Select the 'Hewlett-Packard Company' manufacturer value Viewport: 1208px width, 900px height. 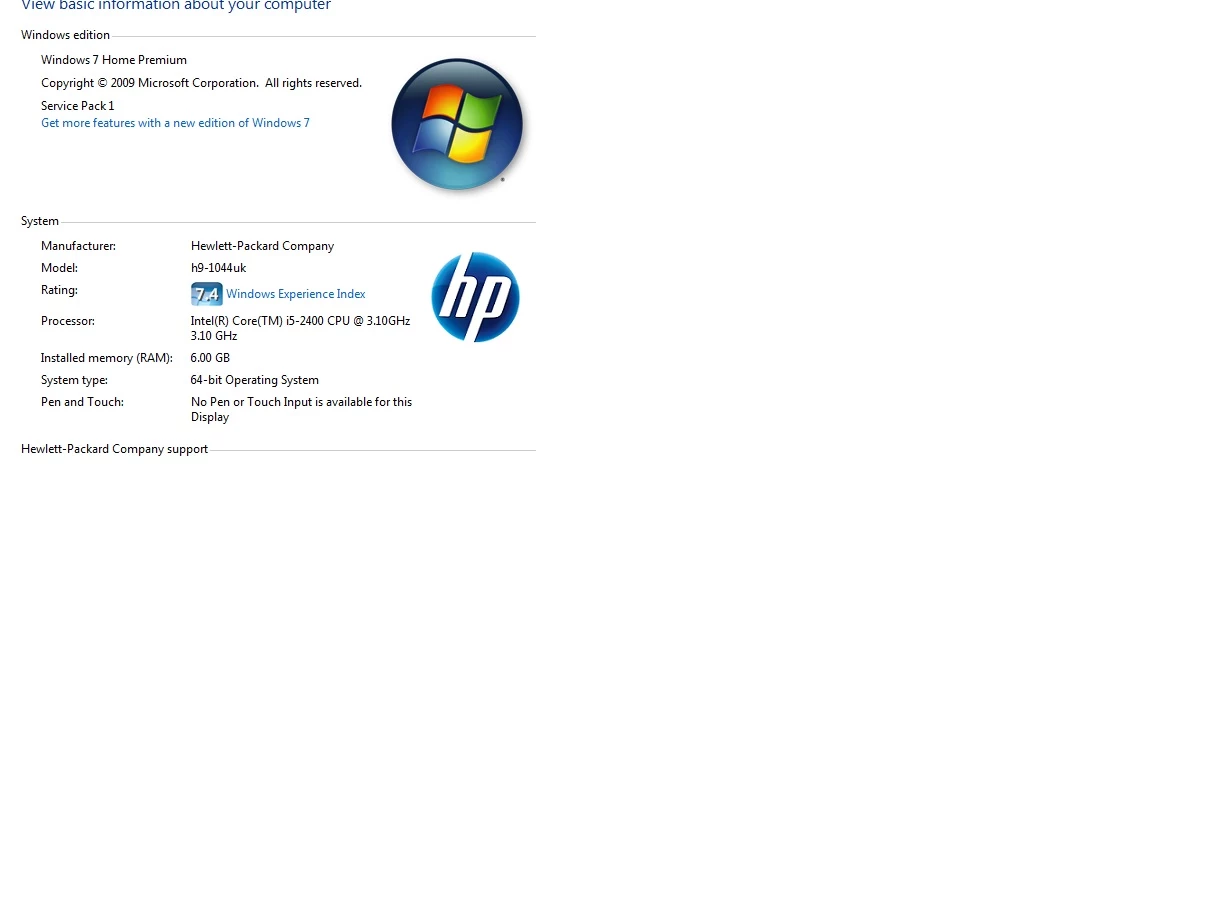tap(262, 246)
